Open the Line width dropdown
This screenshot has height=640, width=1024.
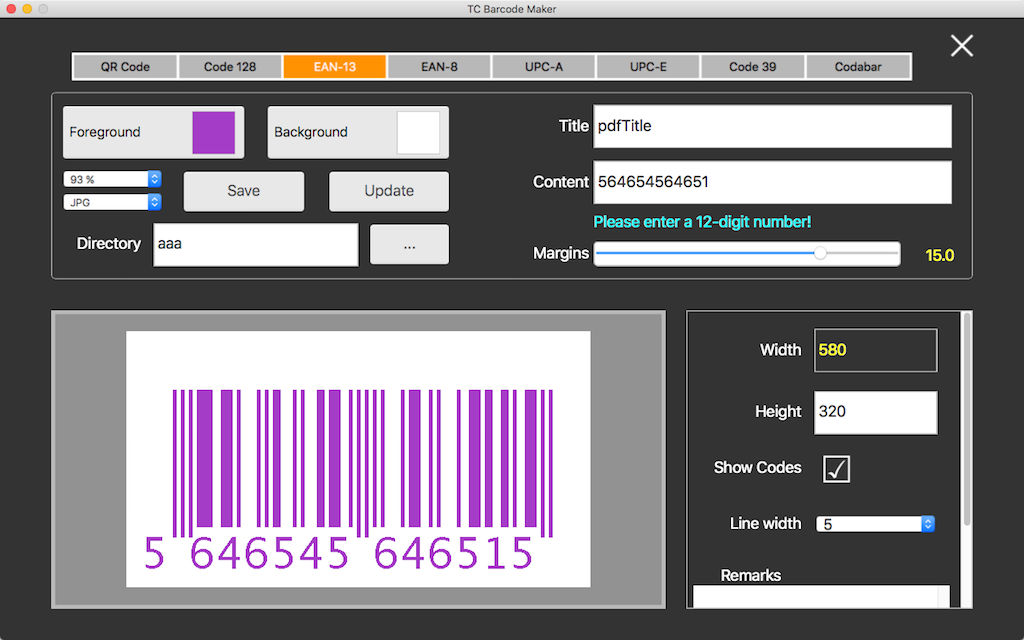[x=875, y=524]
